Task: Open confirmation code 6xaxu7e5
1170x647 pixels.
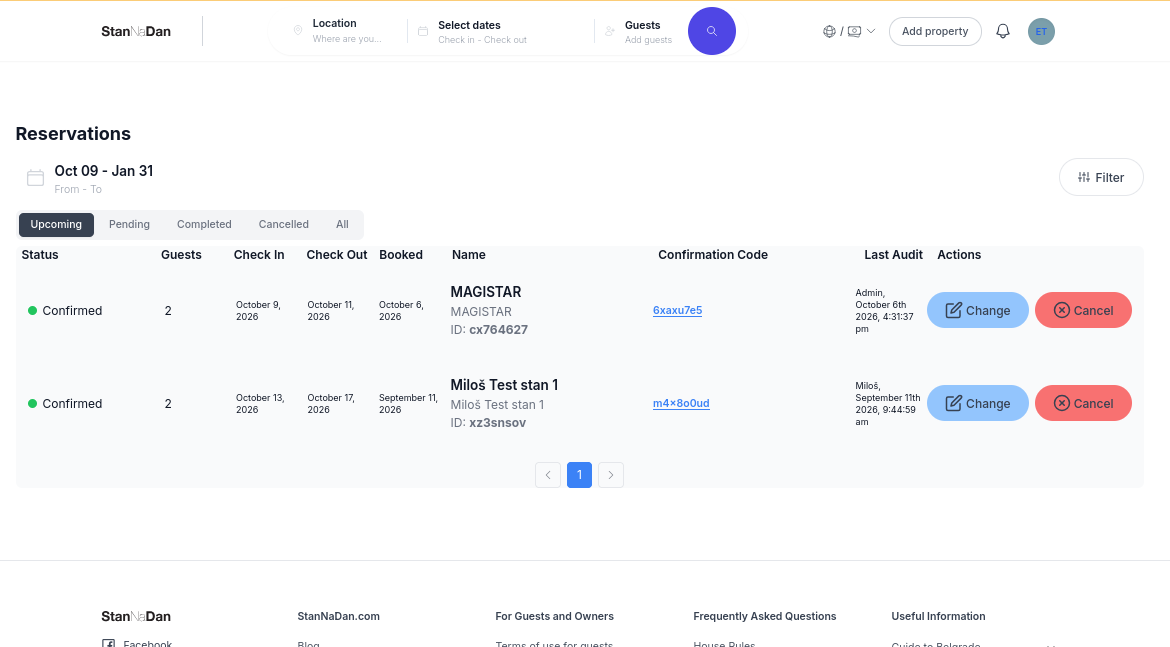Action: (x=678, y=310)
